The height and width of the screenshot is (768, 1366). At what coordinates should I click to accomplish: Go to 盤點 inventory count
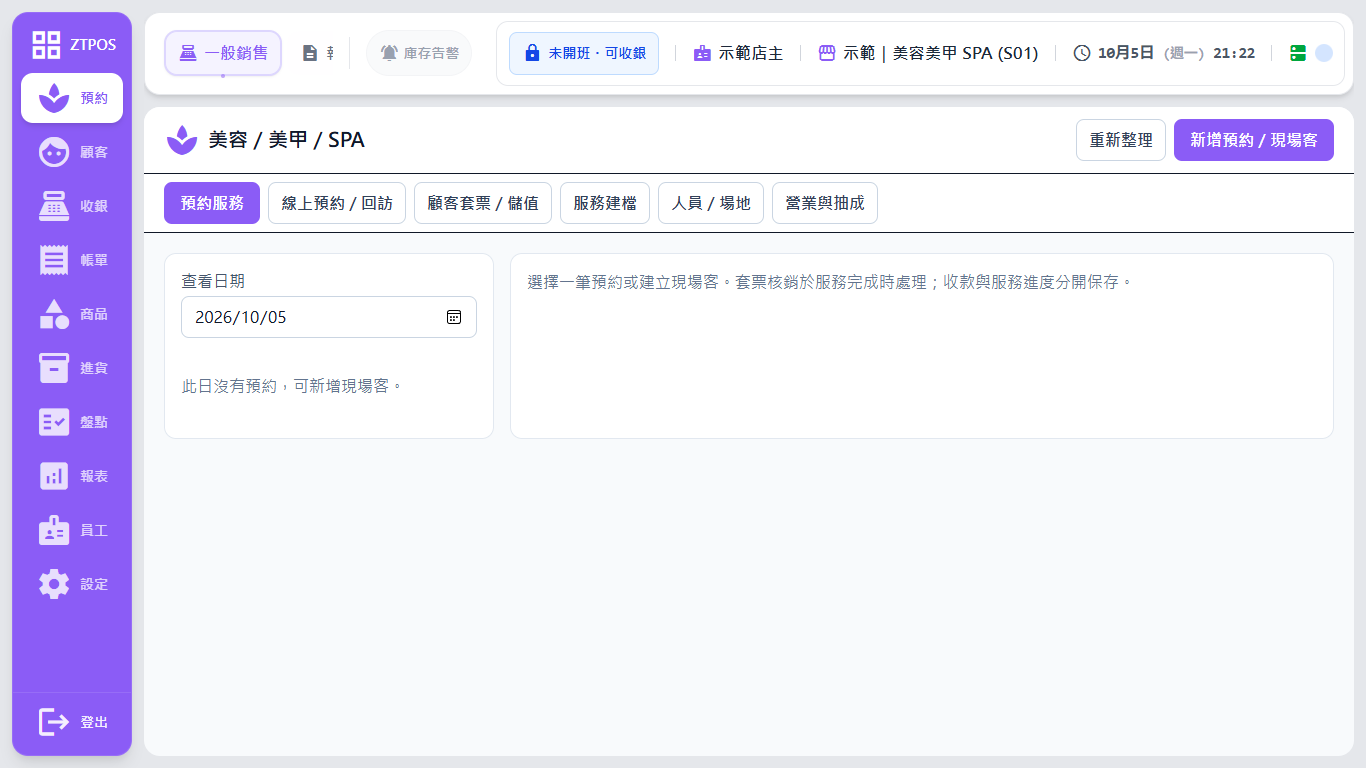click(72, 422)
